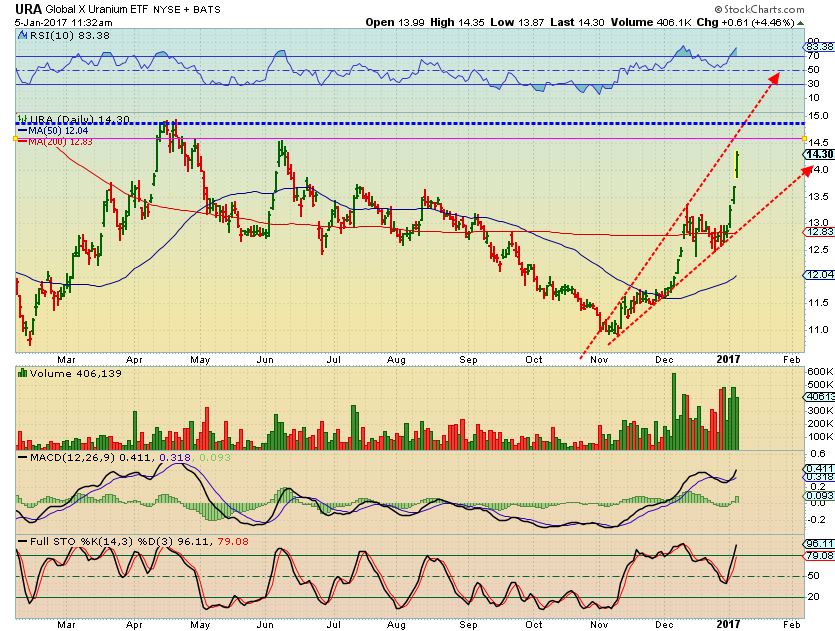Click the 5-Jan-2017 11:32am timestamp

click(x=63, y=22)
